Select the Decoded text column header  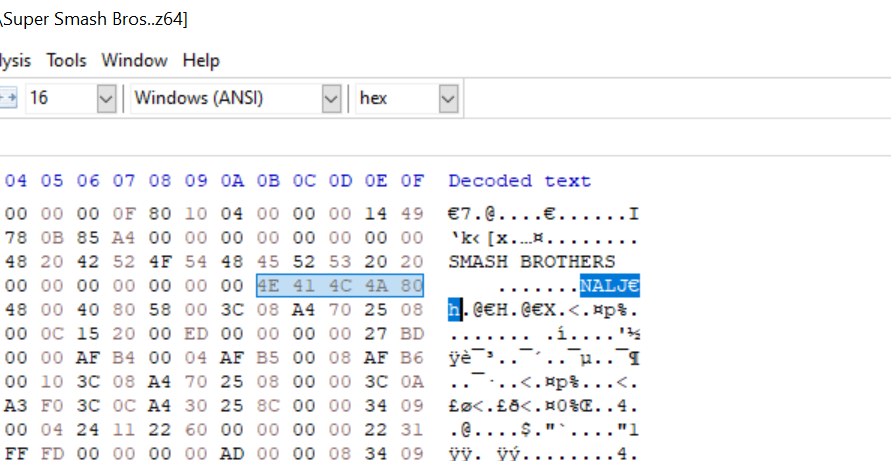click(519, 181)
